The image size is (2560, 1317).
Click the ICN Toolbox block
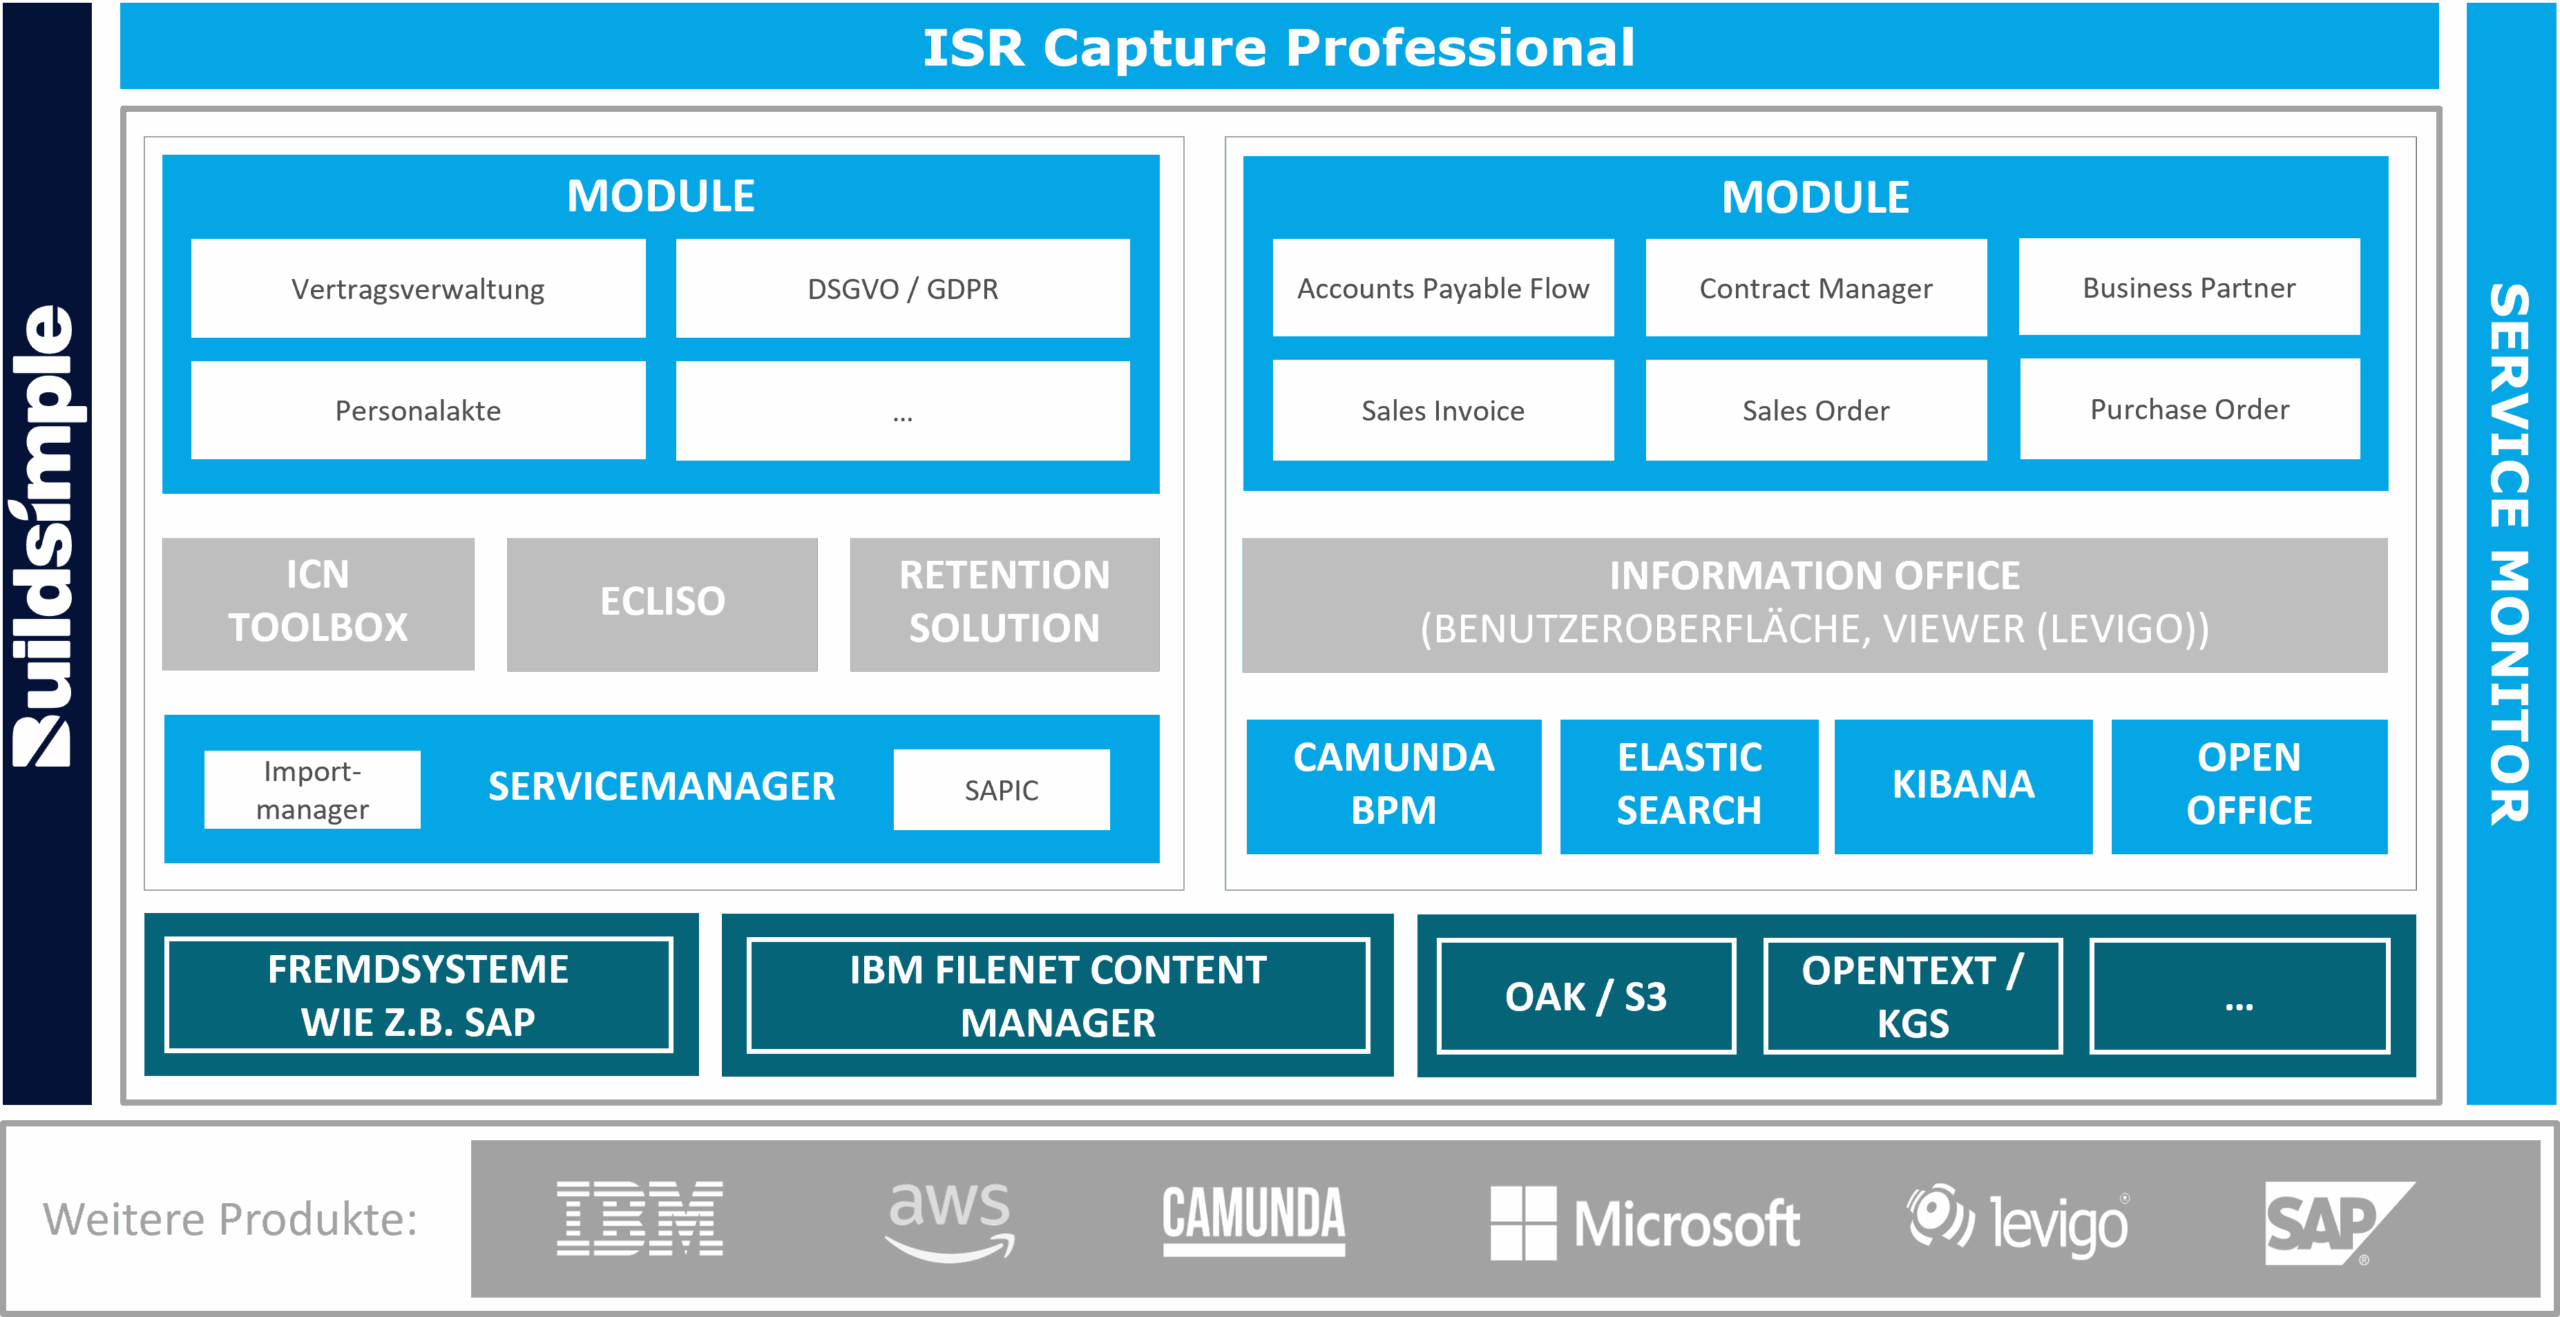318,603
